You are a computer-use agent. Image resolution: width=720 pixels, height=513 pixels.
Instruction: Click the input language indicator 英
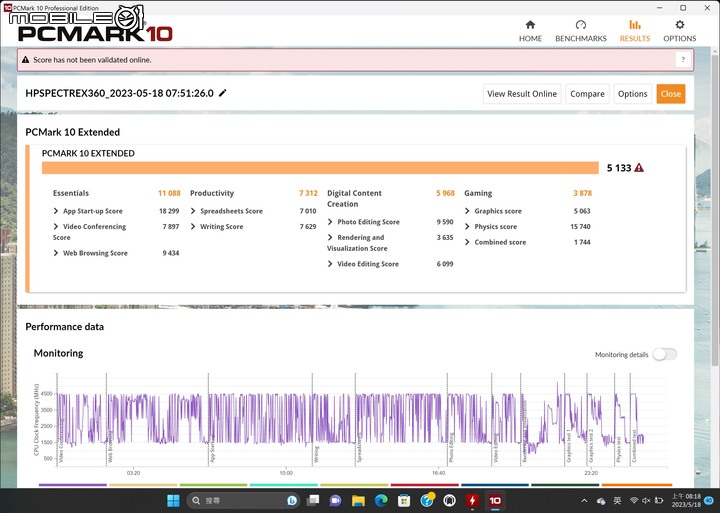618,501
